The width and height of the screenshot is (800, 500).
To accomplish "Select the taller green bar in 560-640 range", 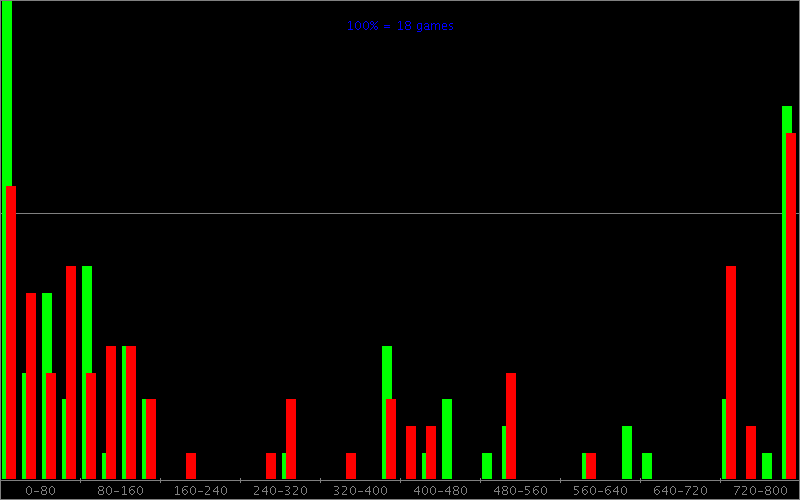I will pos(627,453).
